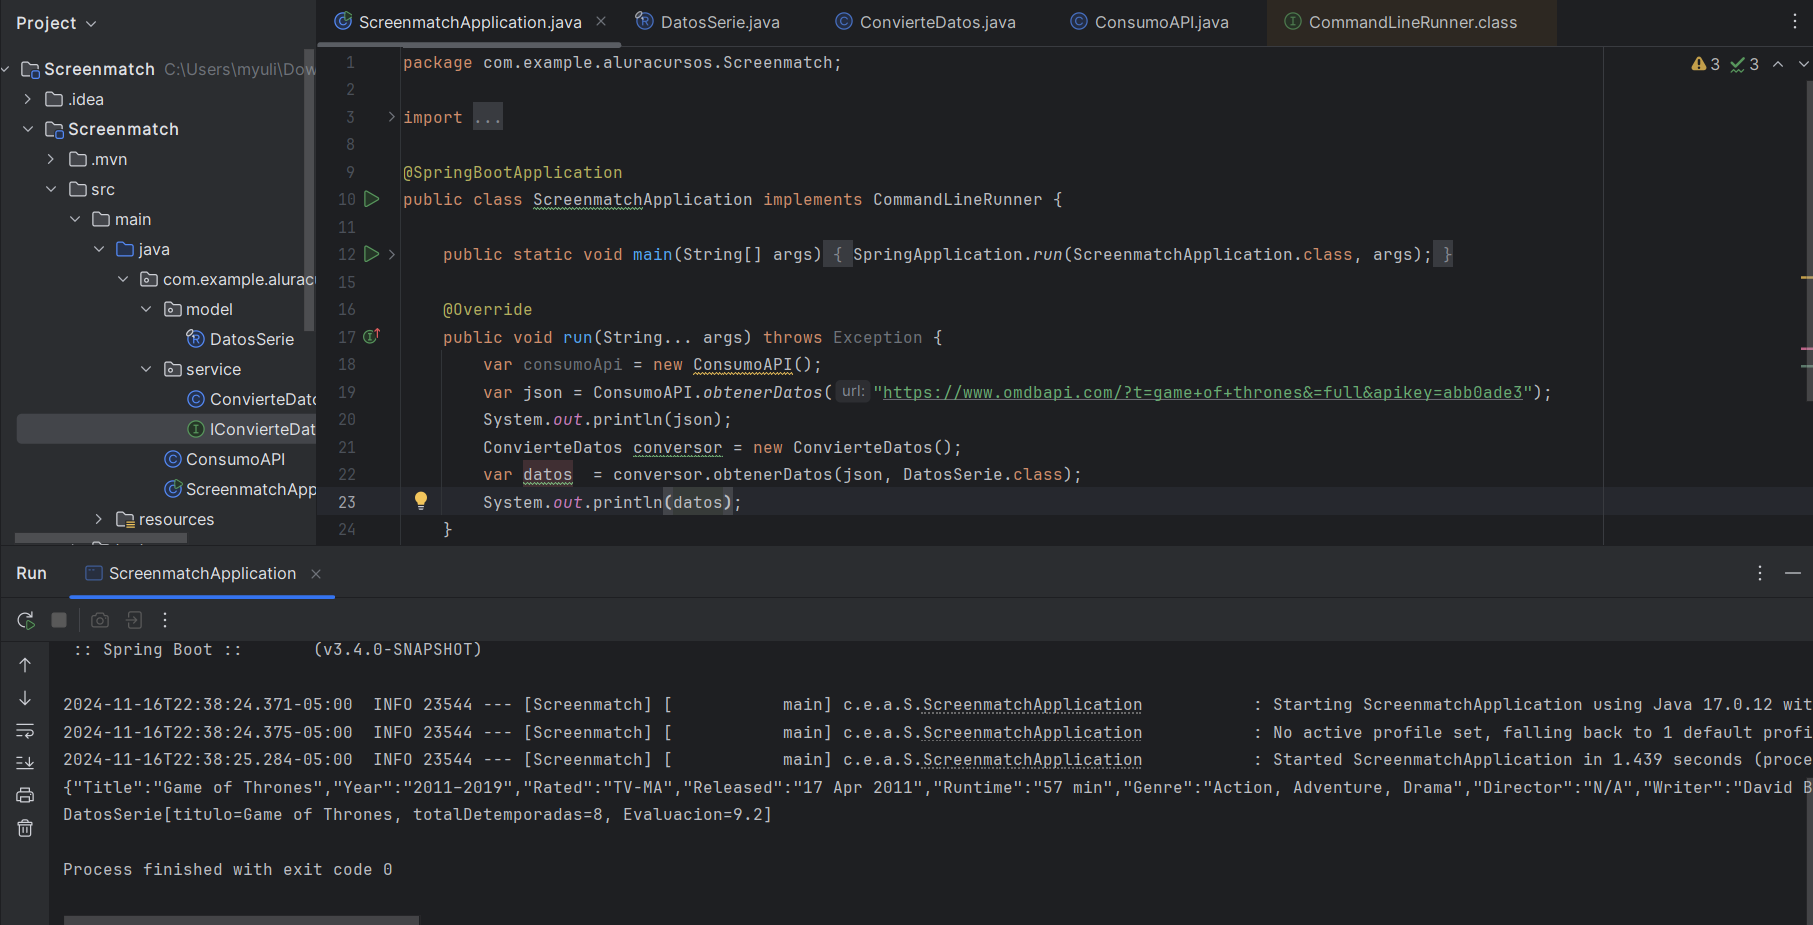The width and height of the screenshot is (1813, 925).
Task: Open DatosSerie in the project tree
Action: pos(240,339)
